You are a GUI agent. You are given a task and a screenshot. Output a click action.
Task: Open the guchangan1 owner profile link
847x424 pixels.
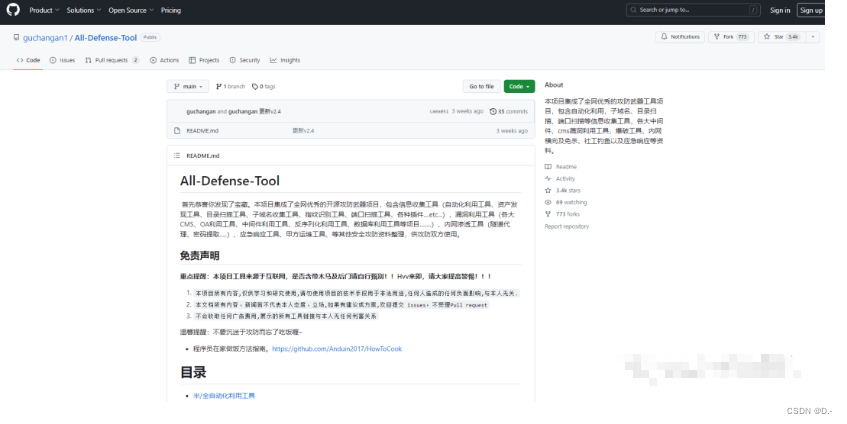45,38
